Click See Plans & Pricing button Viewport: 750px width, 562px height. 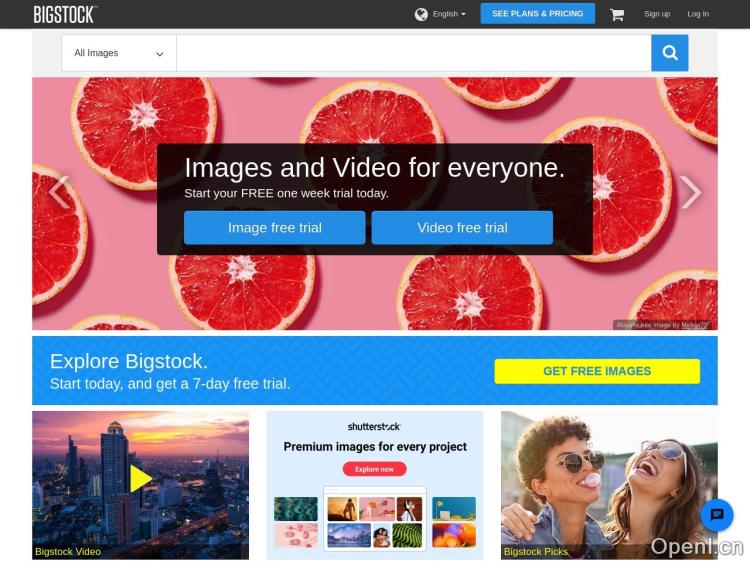coord(537,14)
